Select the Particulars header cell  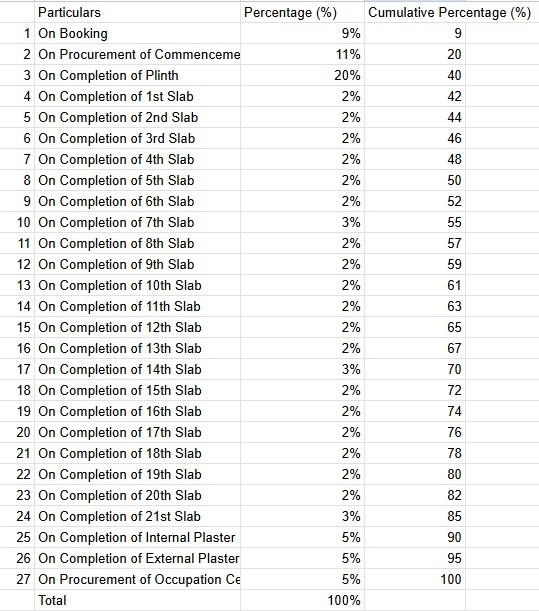click(137, 12)
